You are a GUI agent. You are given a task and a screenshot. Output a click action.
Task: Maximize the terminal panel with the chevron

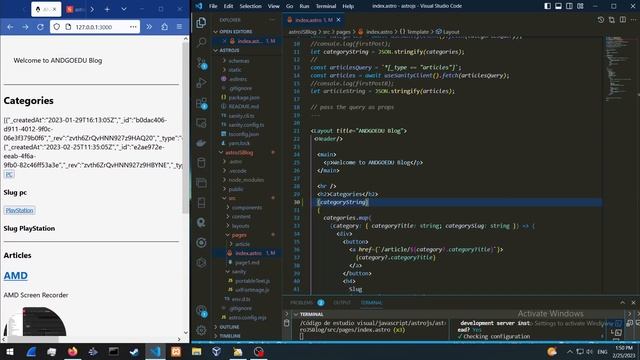[x=622, y=302]
